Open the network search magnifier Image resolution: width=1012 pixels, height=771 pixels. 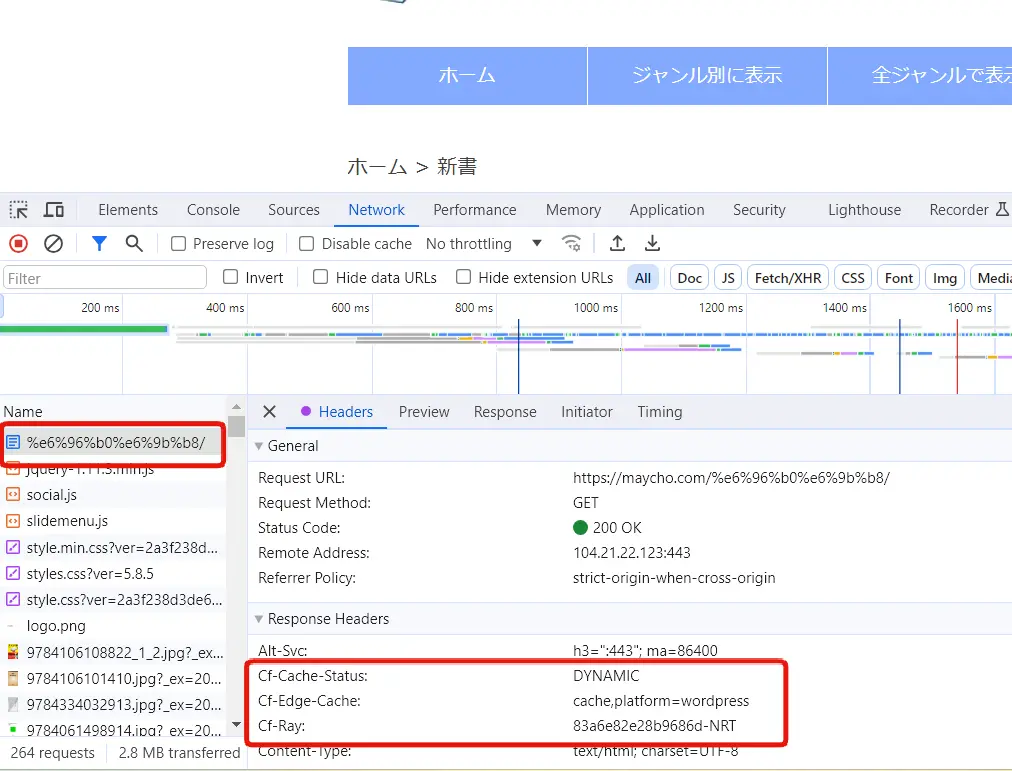pyautogui.click(x=134, y=244)
